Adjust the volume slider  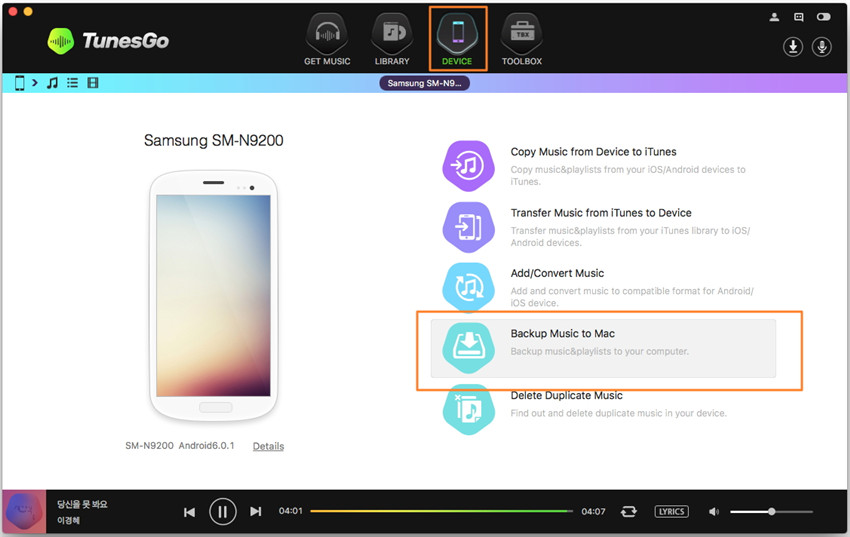[x=771, y=512]
